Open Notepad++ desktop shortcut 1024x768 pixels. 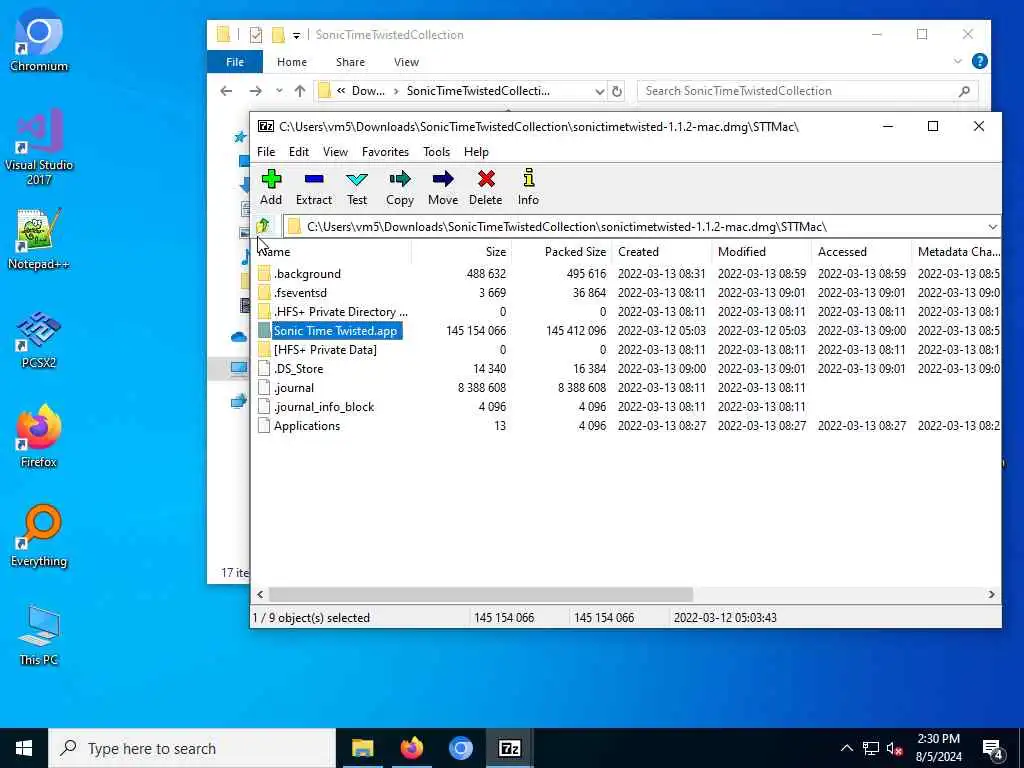pyautogui.click(x=39, y=239)
